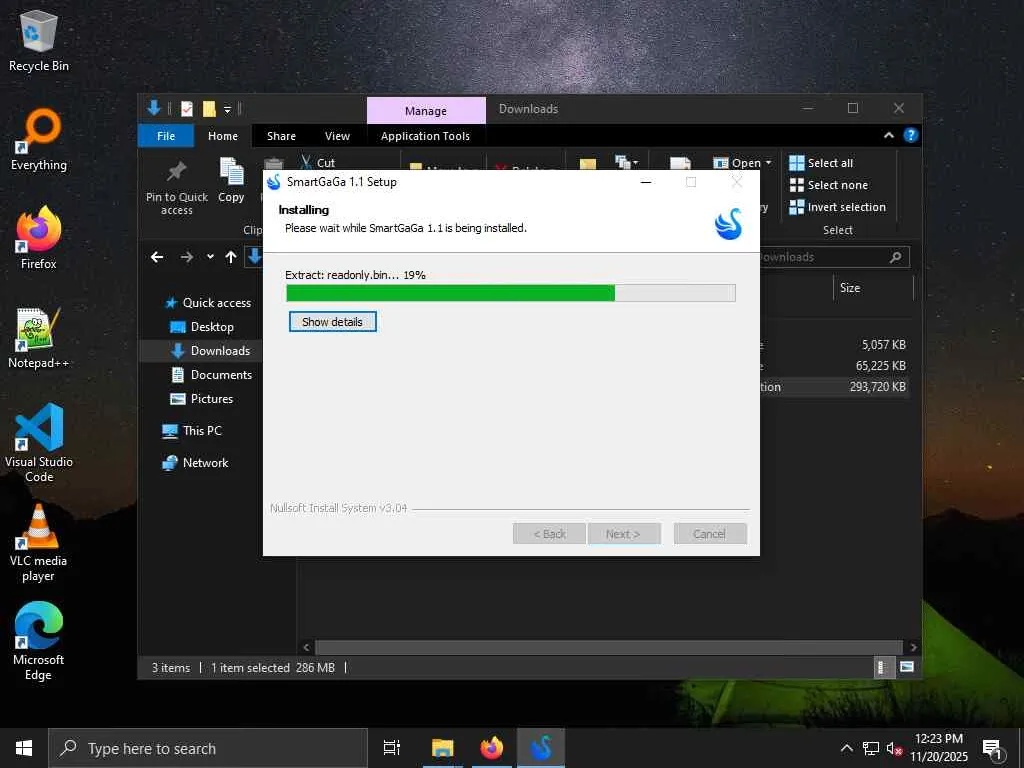Open Microsoft Edge desktop shortcut
1024x768 pixels.
coord(39,641)
